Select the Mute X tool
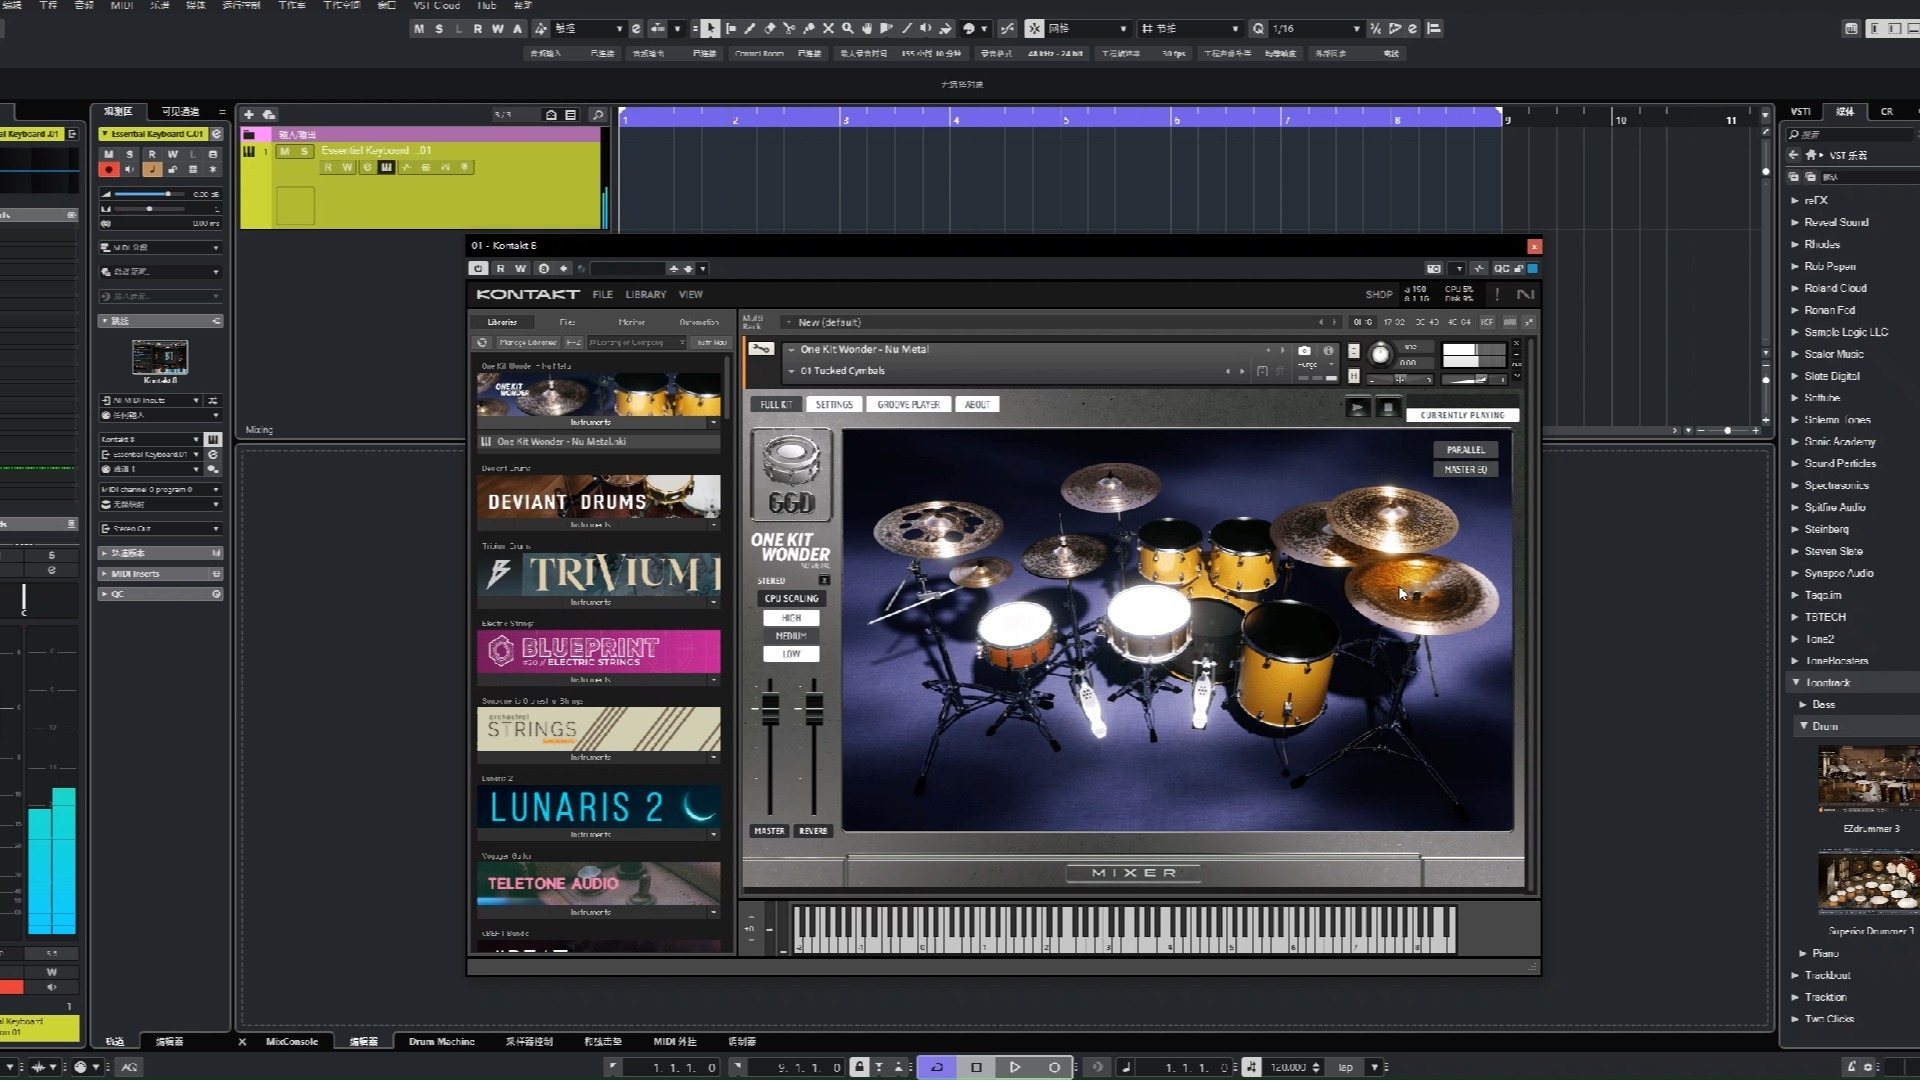1920x1080 pixels. [828, 29]
